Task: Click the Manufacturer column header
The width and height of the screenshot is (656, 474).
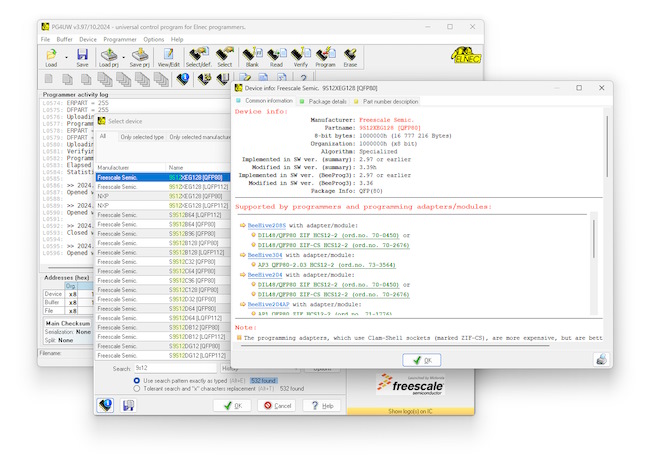Action: (131, 167)
